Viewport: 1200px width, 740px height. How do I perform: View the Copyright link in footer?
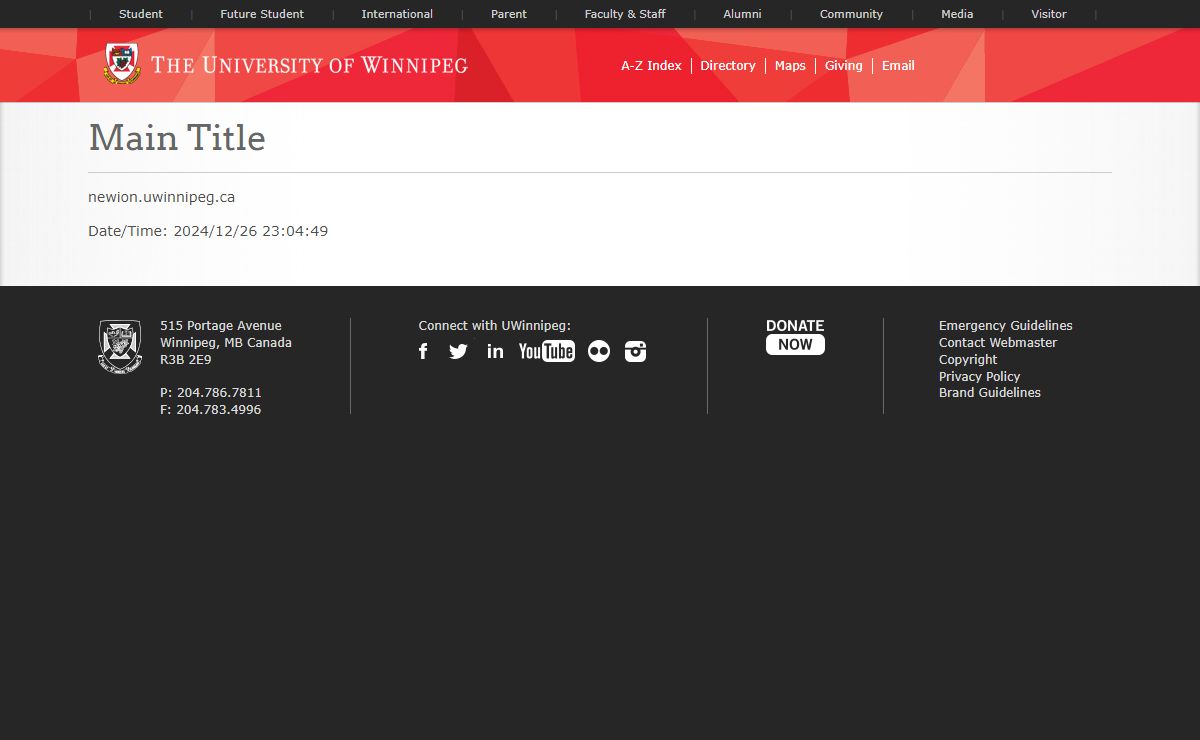[968, 360]
